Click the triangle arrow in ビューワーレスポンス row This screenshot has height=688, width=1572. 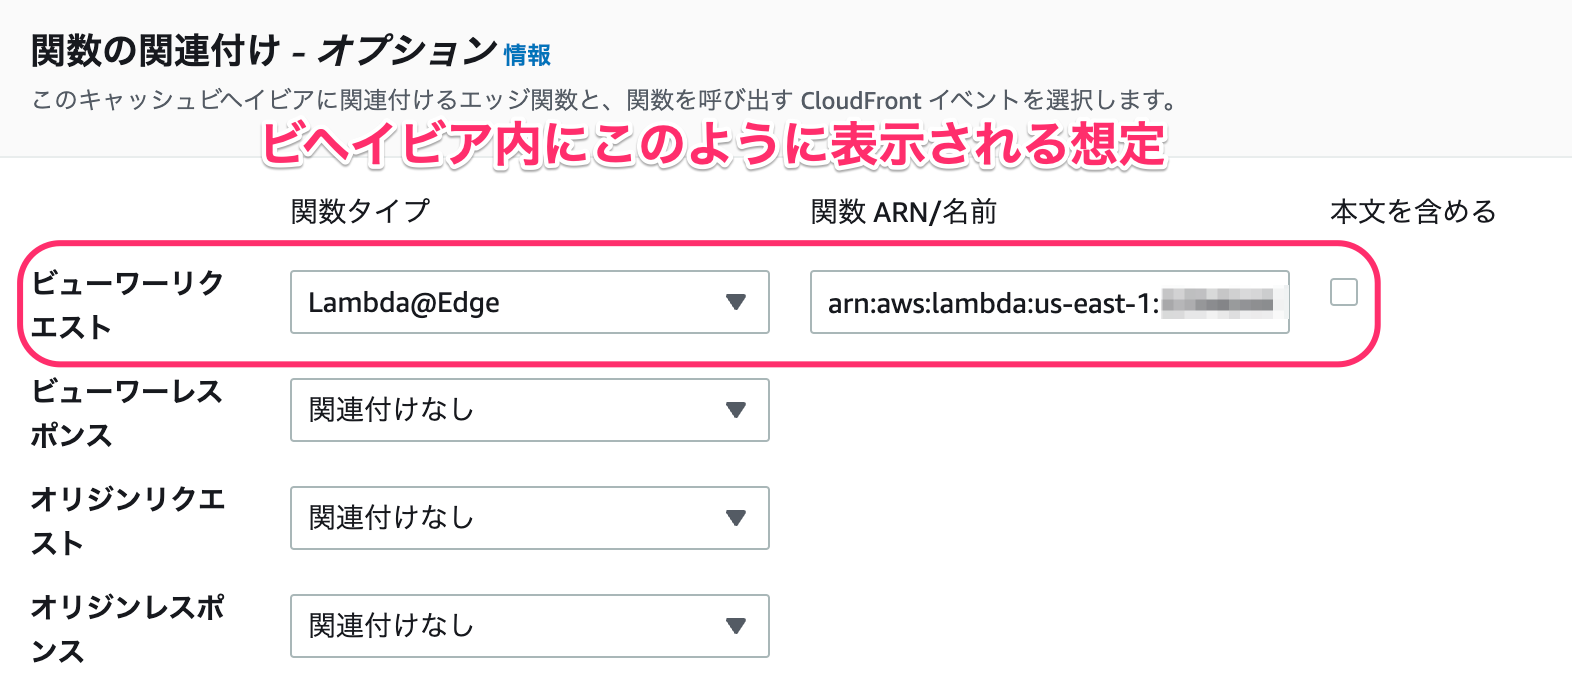point(736,410)
